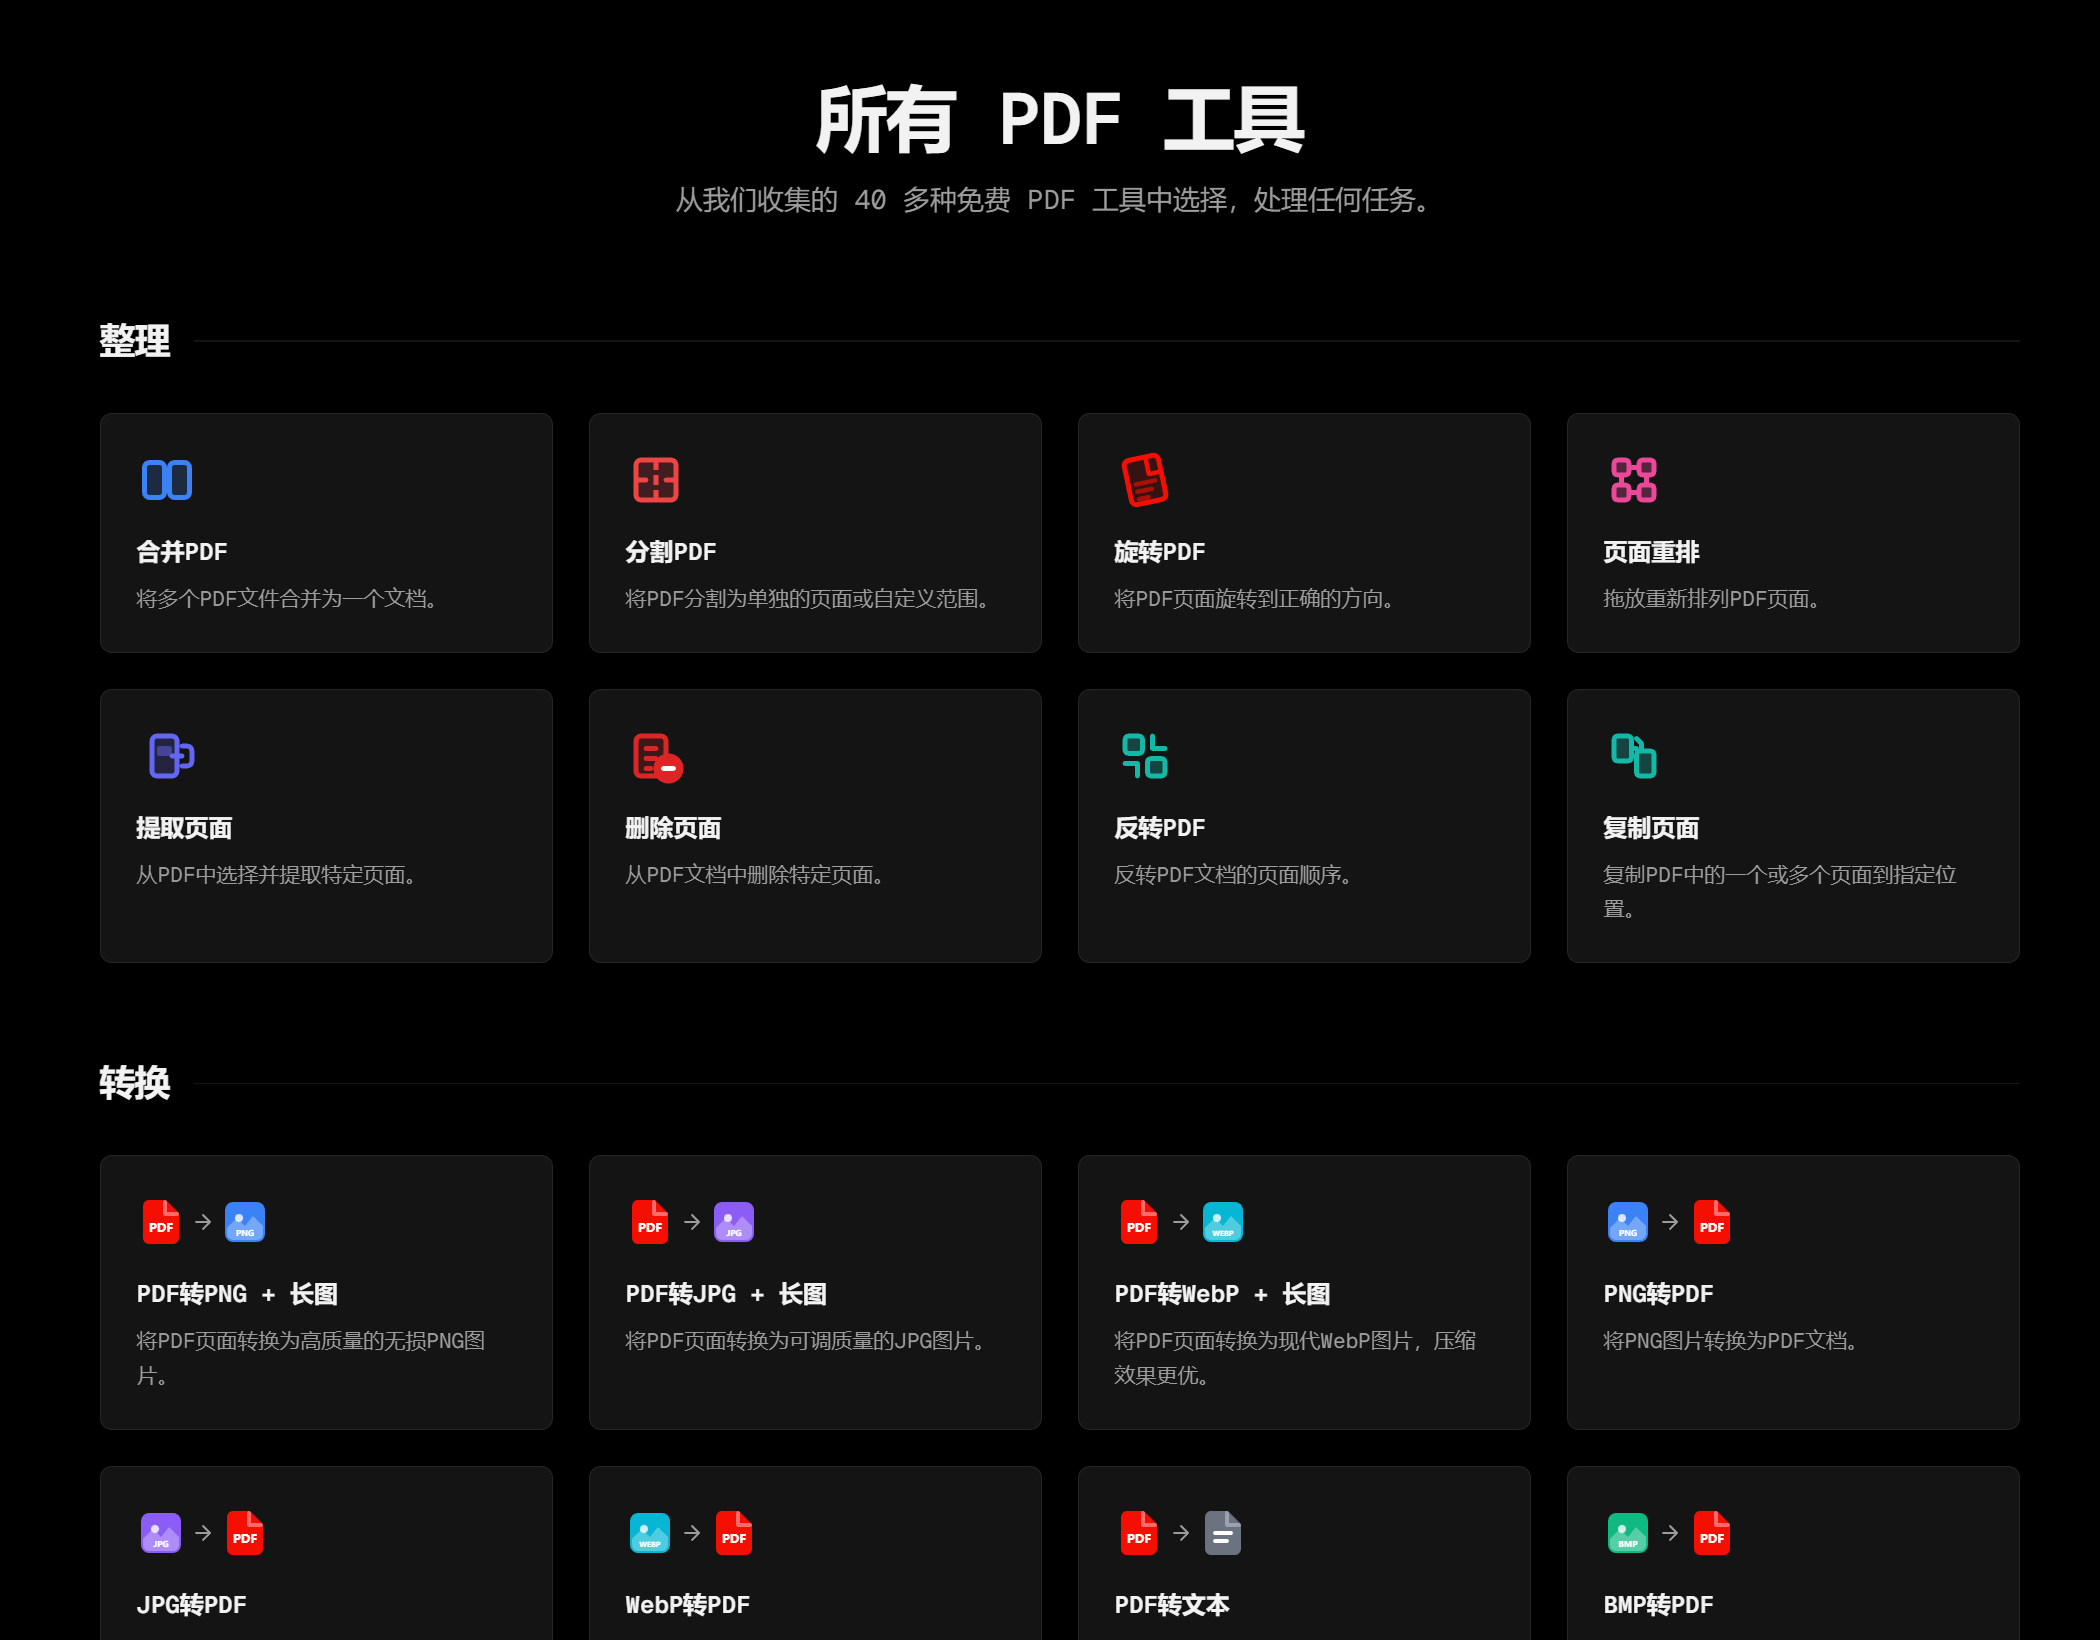Click the Reverse PDF (反转PDF) icon
2100x1640 pixels.
(x=1145, y=756)
